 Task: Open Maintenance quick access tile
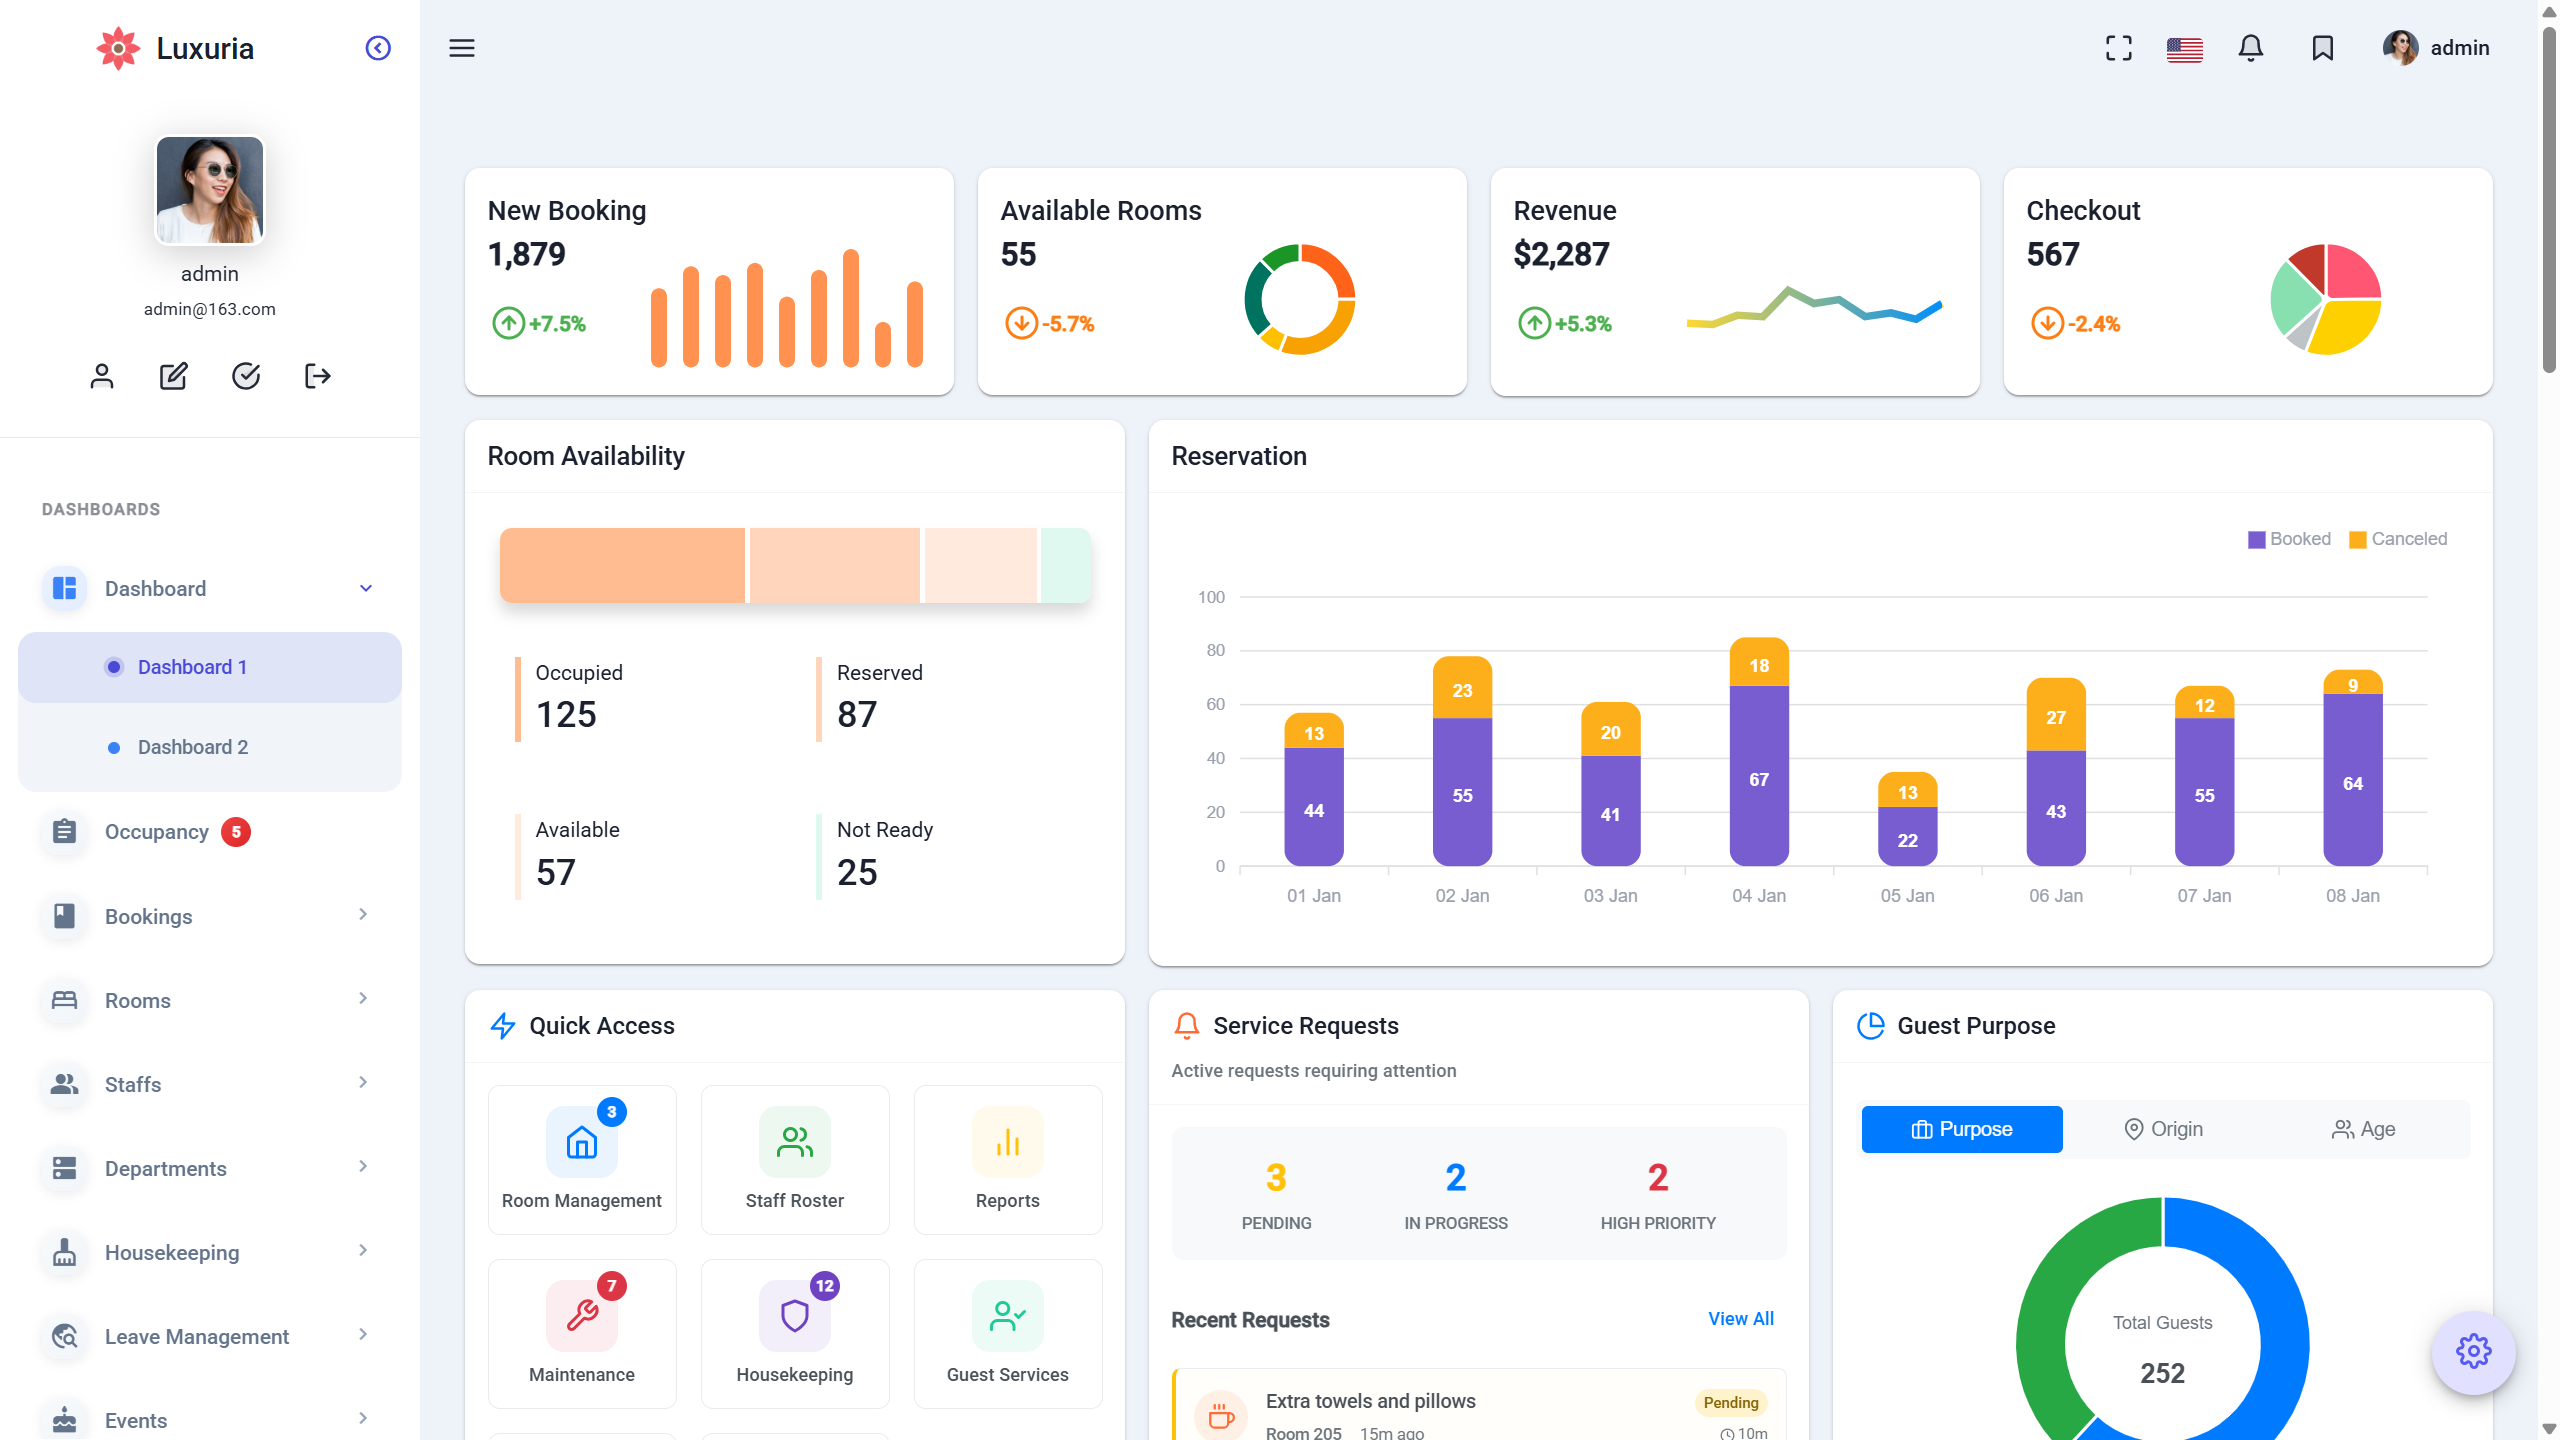[x=582, y=1334]
